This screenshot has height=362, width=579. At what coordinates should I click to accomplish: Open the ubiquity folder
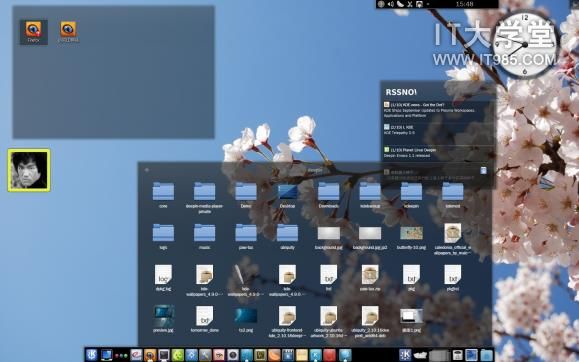(x=287, y=236)
